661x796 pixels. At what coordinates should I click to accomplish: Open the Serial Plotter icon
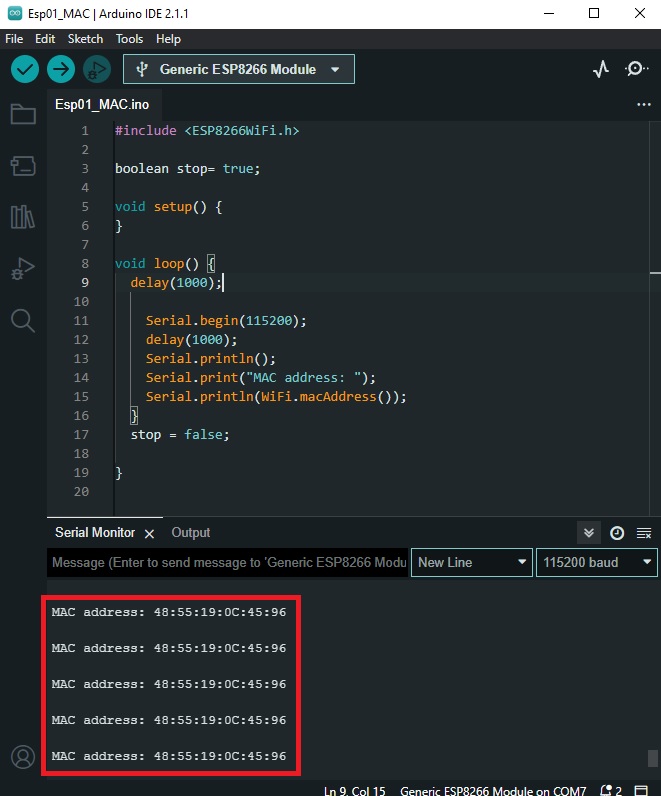pyautogui.click(x=601, y=69)
